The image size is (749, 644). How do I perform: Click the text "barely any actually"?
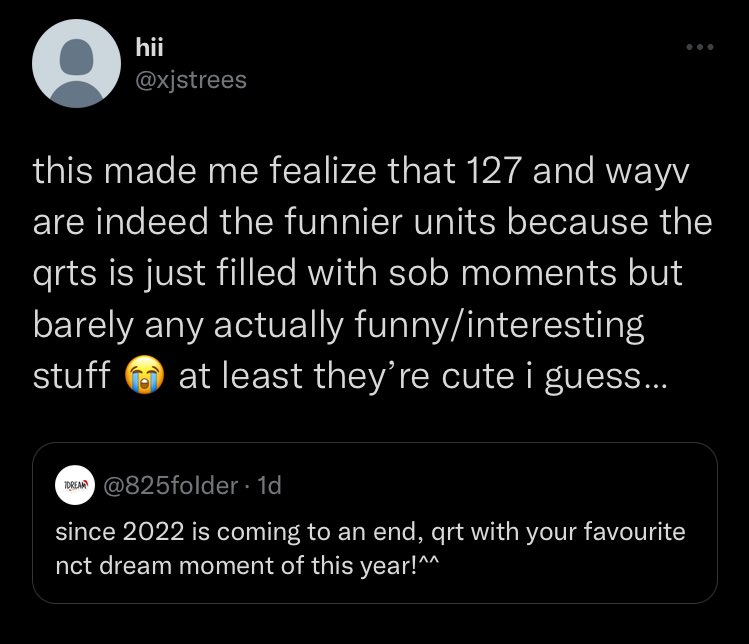coord(188,325)
